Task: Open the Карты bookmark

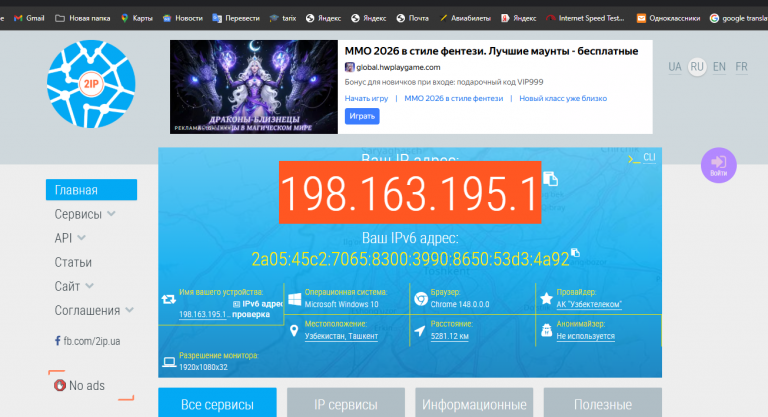Action: coord(137,18)
